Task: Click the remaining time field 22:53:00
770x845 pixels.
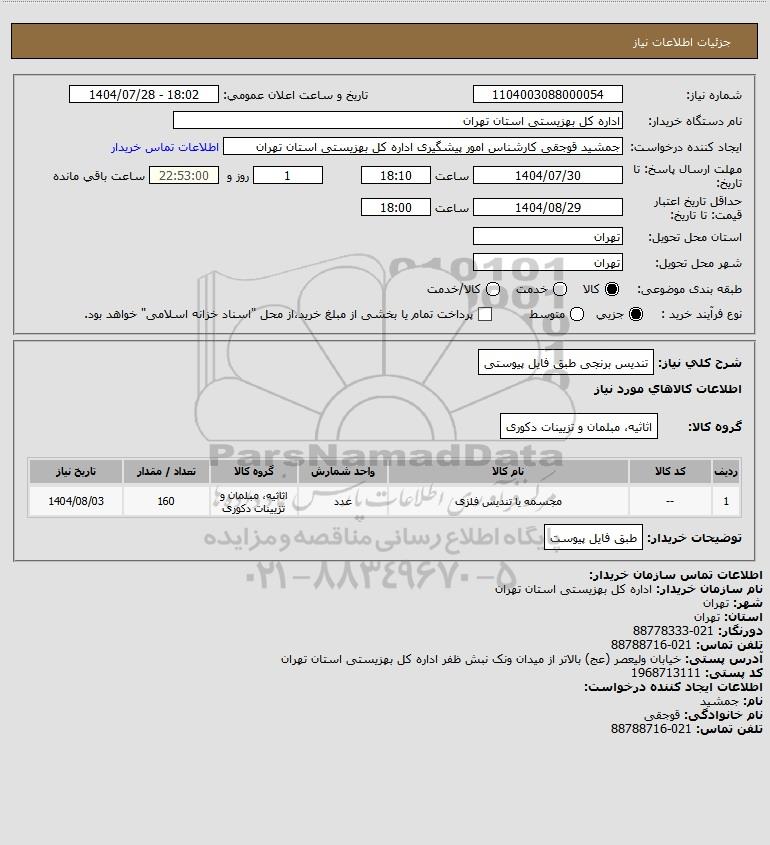Action: 184,175
